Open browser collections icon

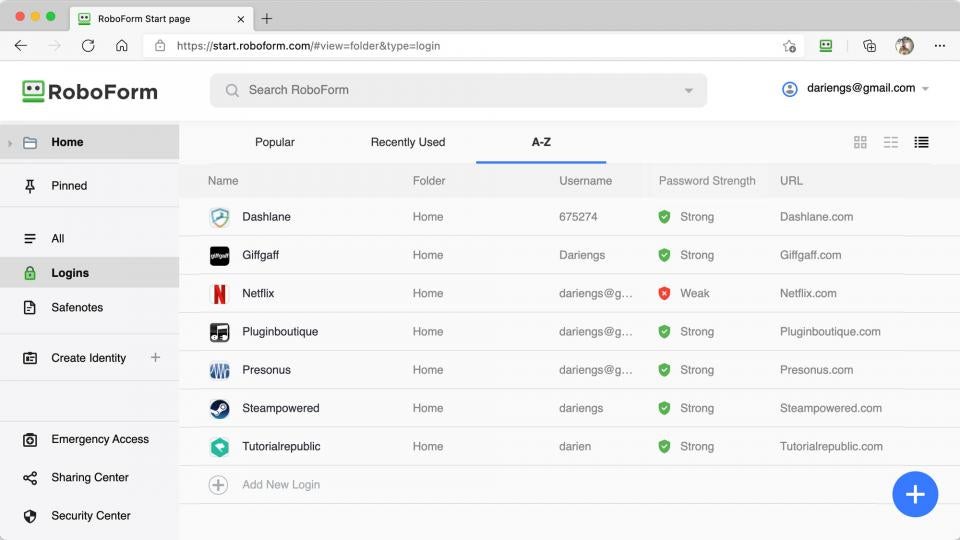click(869, 46)
